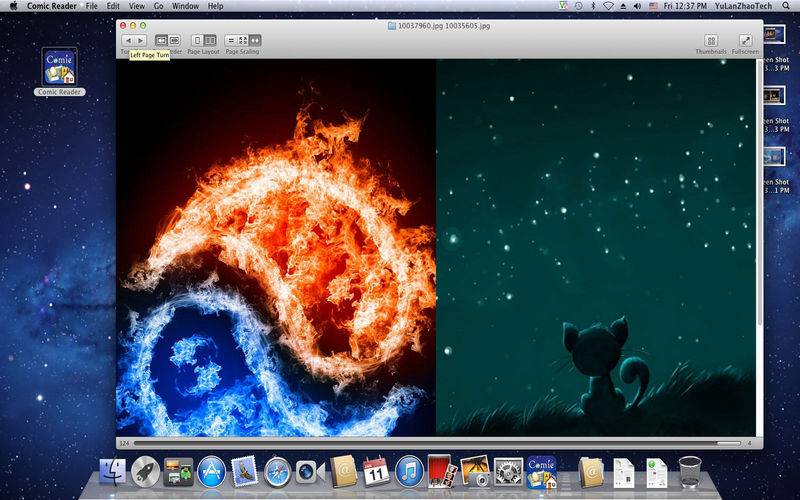
Task: Open Mission Control from the Dock
Action: pyautogui.click(x=179, y=471)
